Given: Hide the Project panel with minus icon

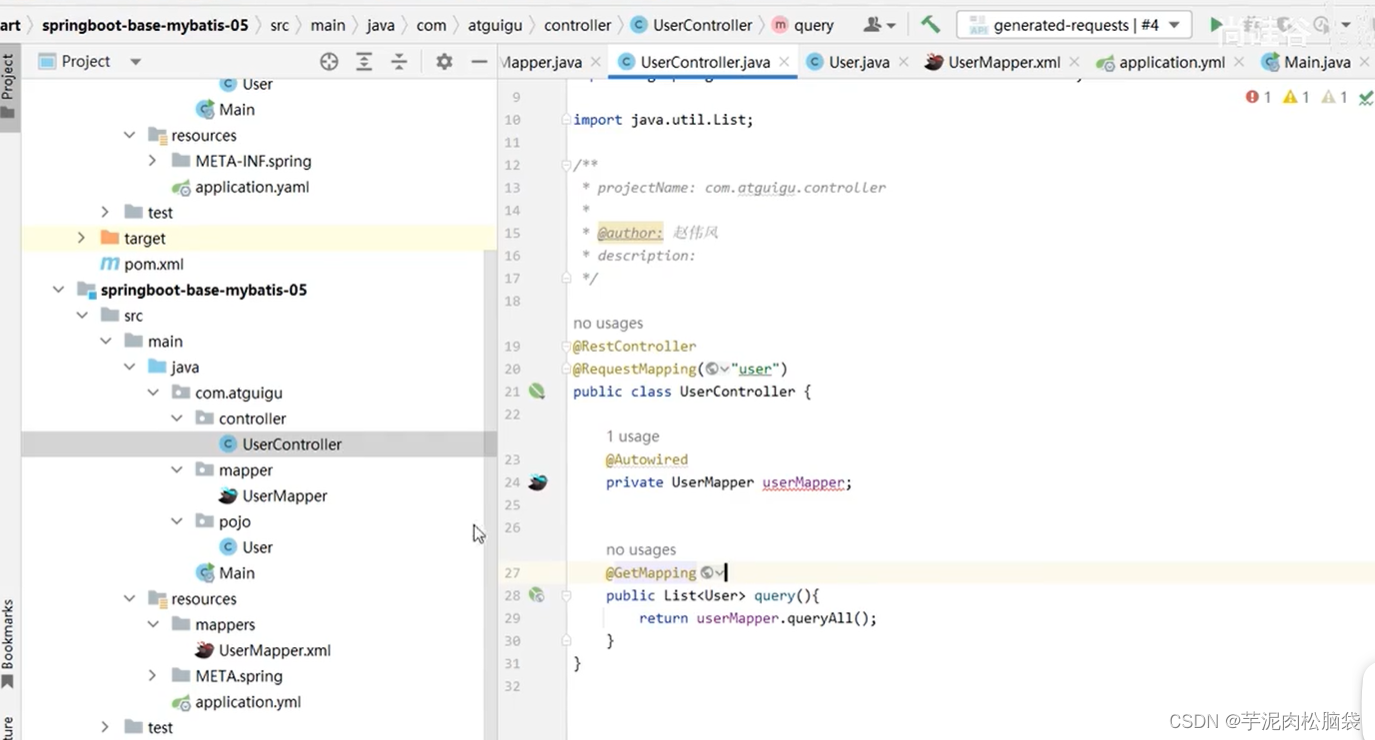Looking at the screenshot, I should pyautogui.click(x=479, y=62).
